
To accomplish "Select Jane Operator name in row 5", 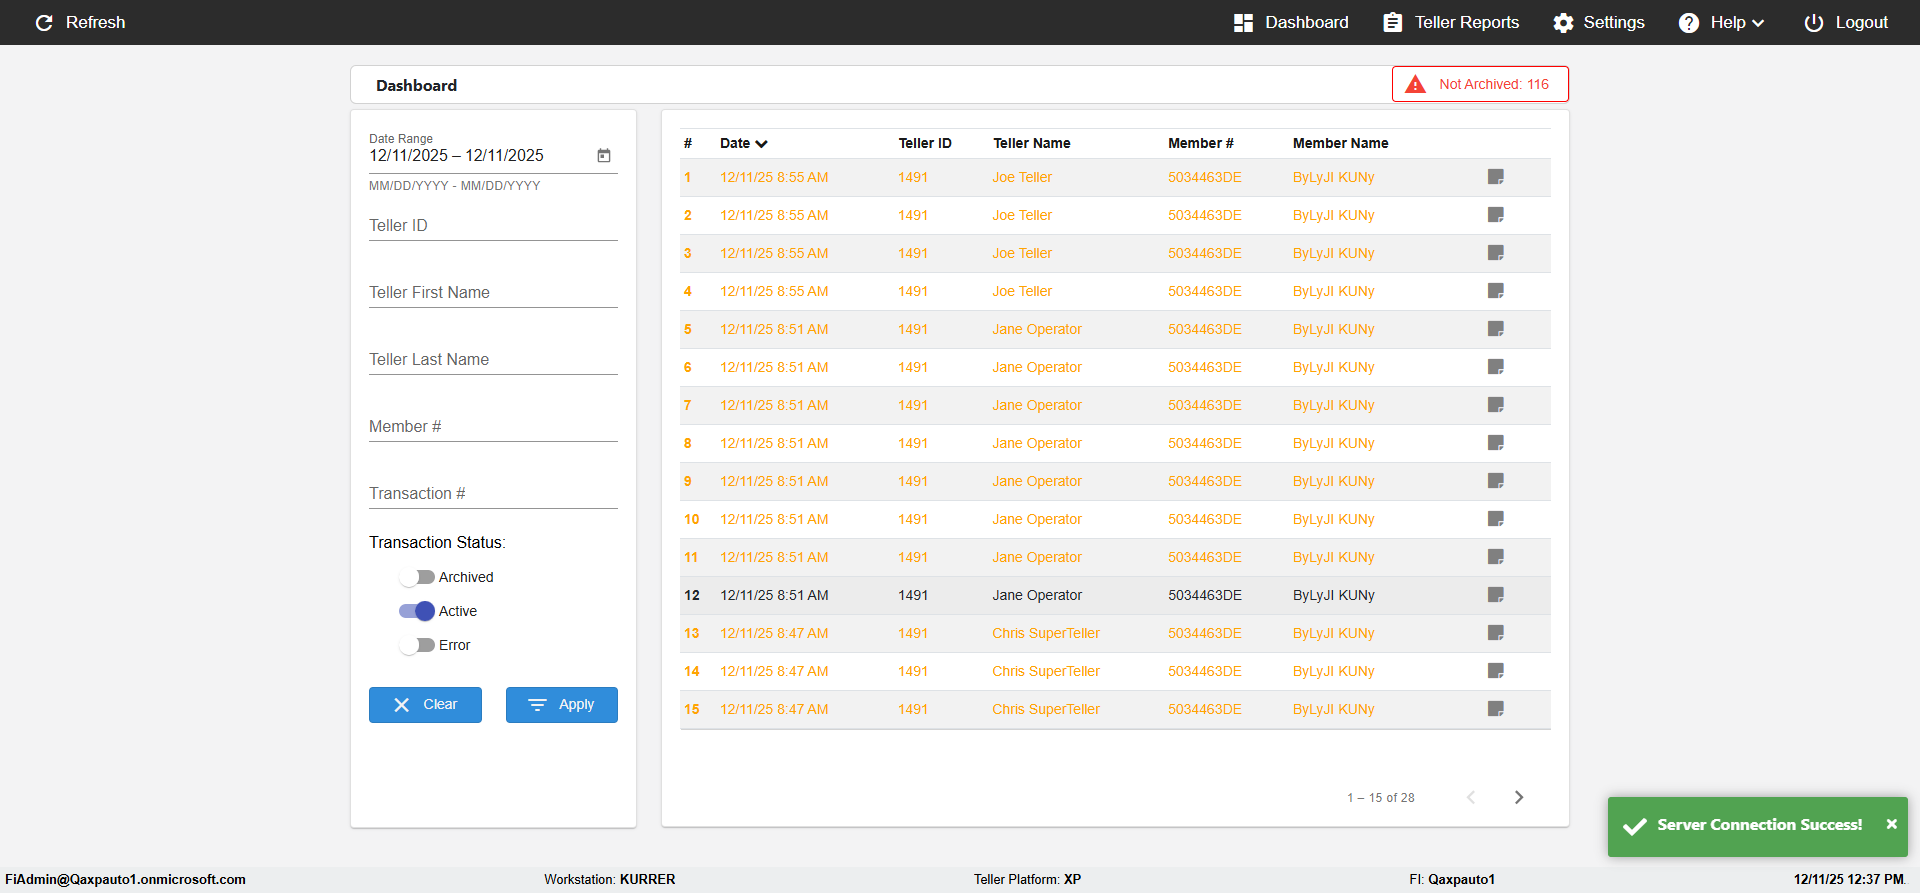I will point(1037,329).
